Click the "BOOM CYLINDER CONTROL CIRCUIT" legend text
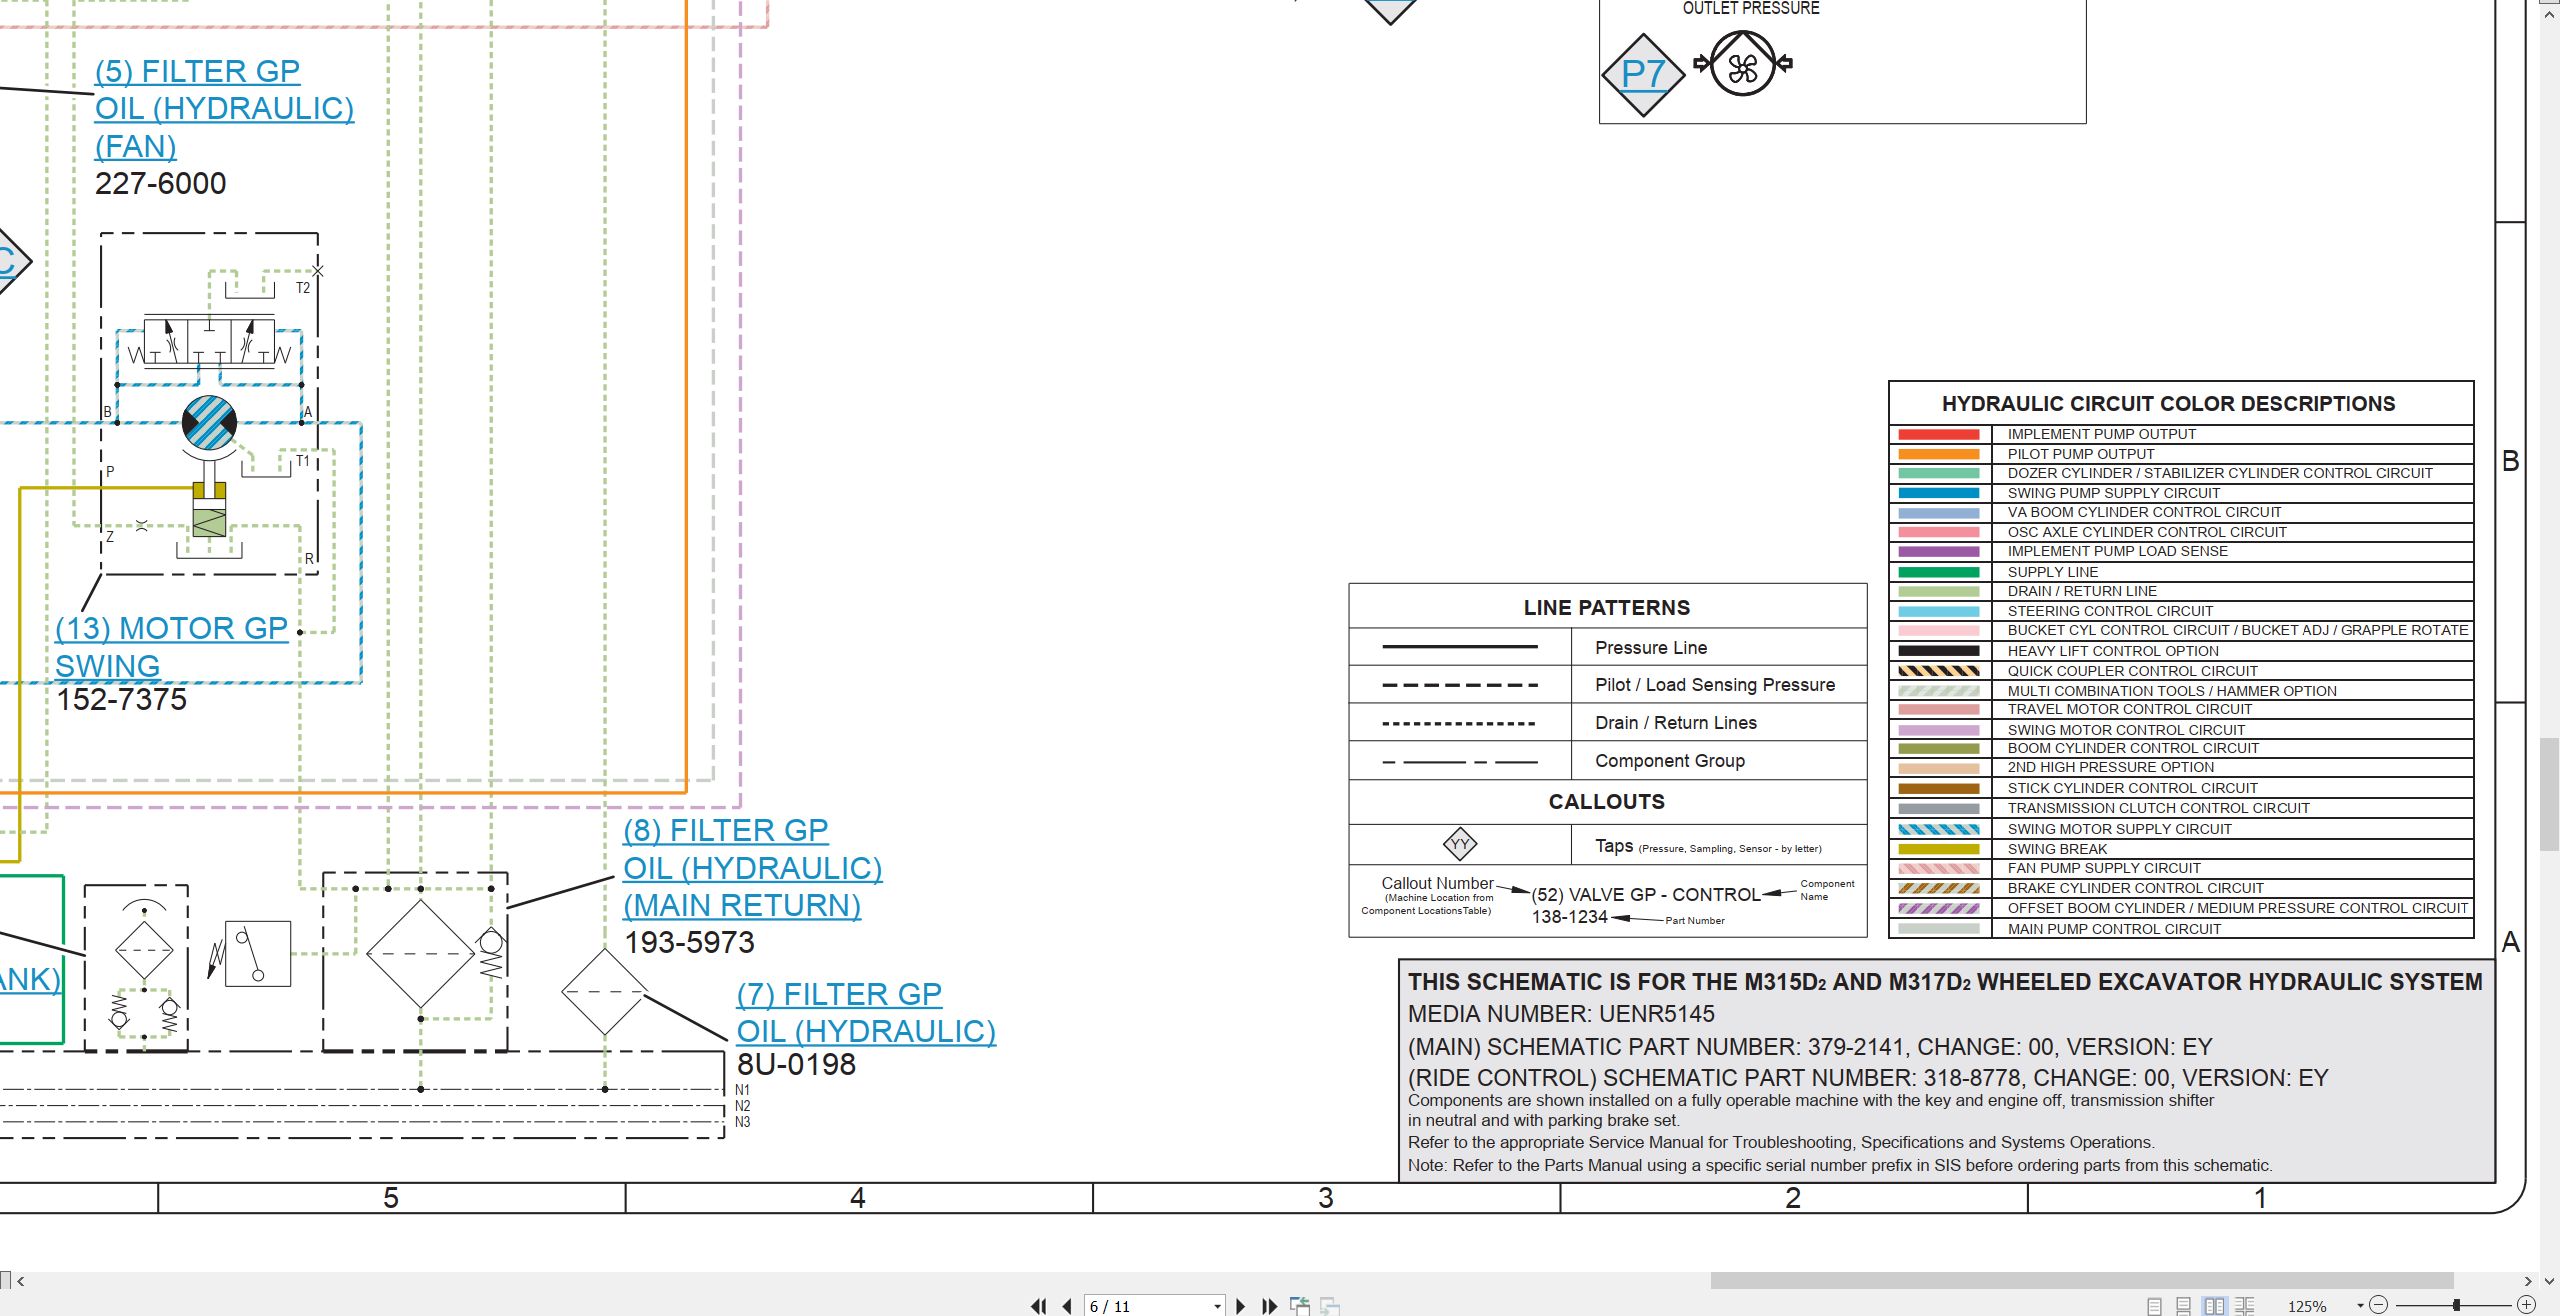Viewport: 2560px width, 1316px height. click(x=2132, y=748)
